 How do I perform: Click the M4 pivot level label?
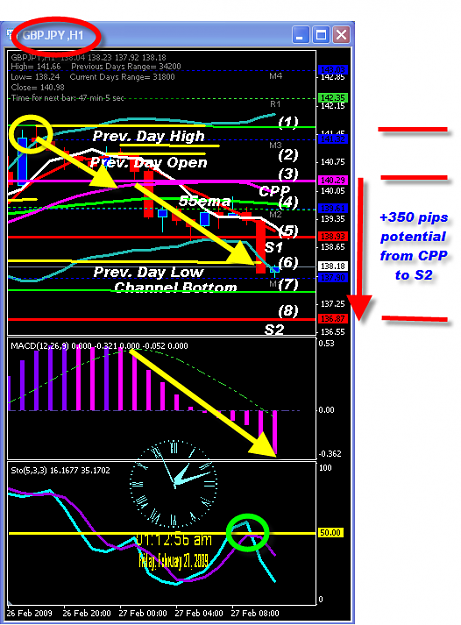click(x=276, y=76)
